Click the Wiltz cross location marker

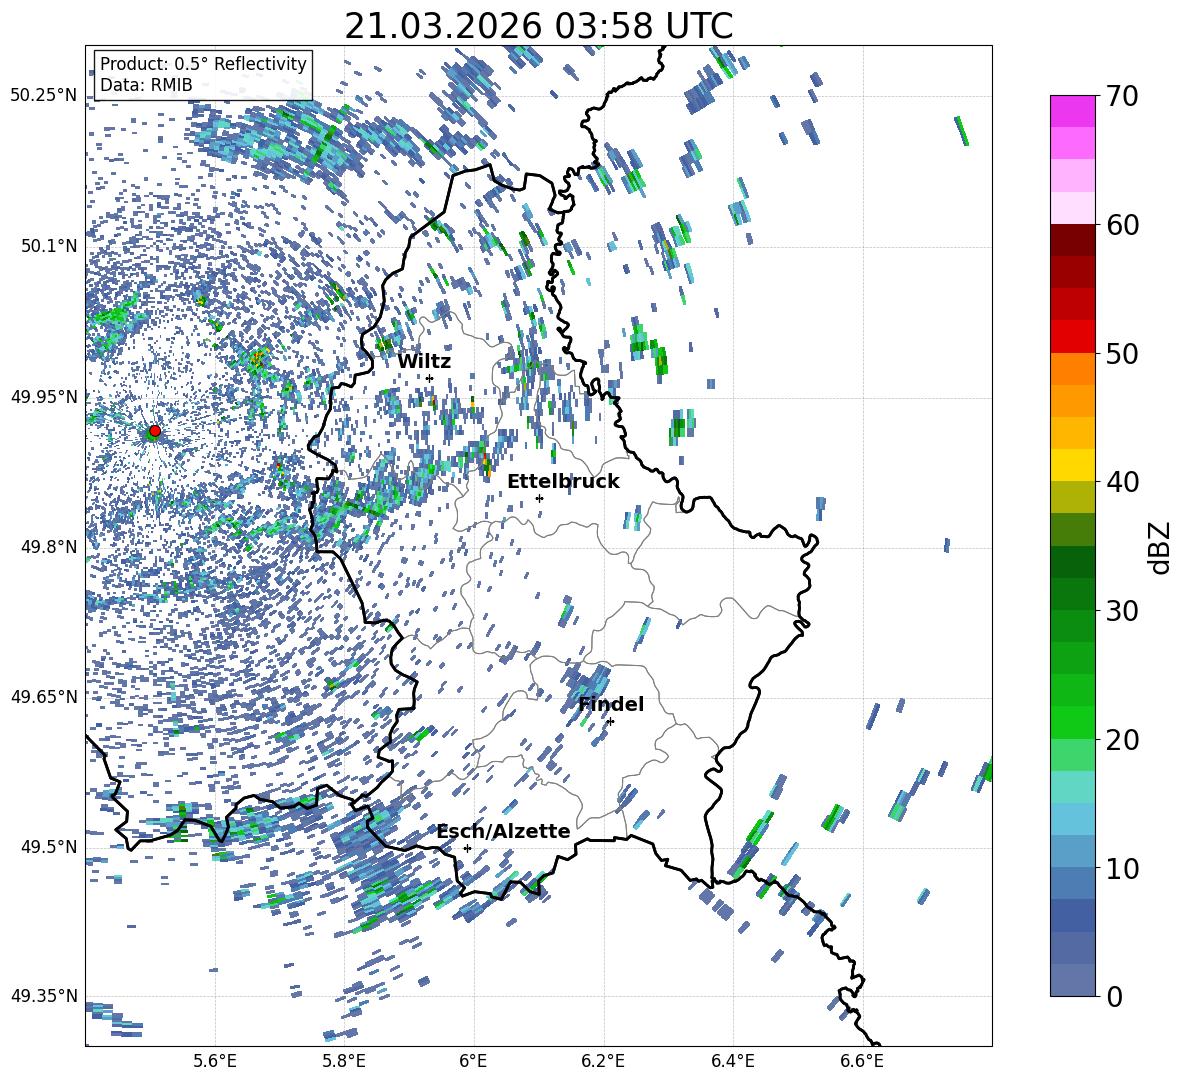tap(430, 378)
